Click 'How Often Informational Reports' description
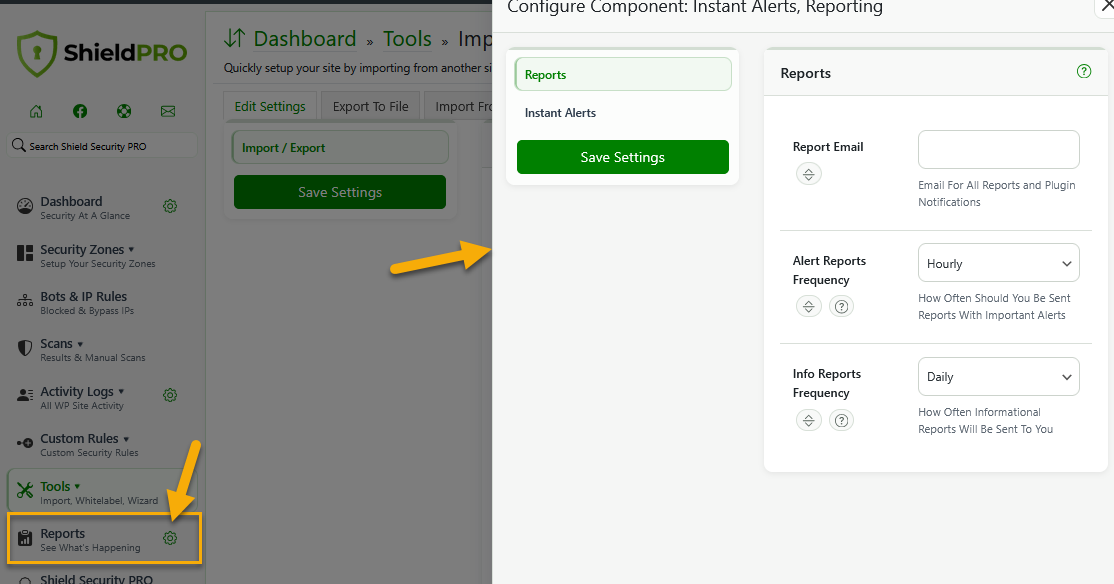Viewport: 1114px width, 584px height. 985,421
